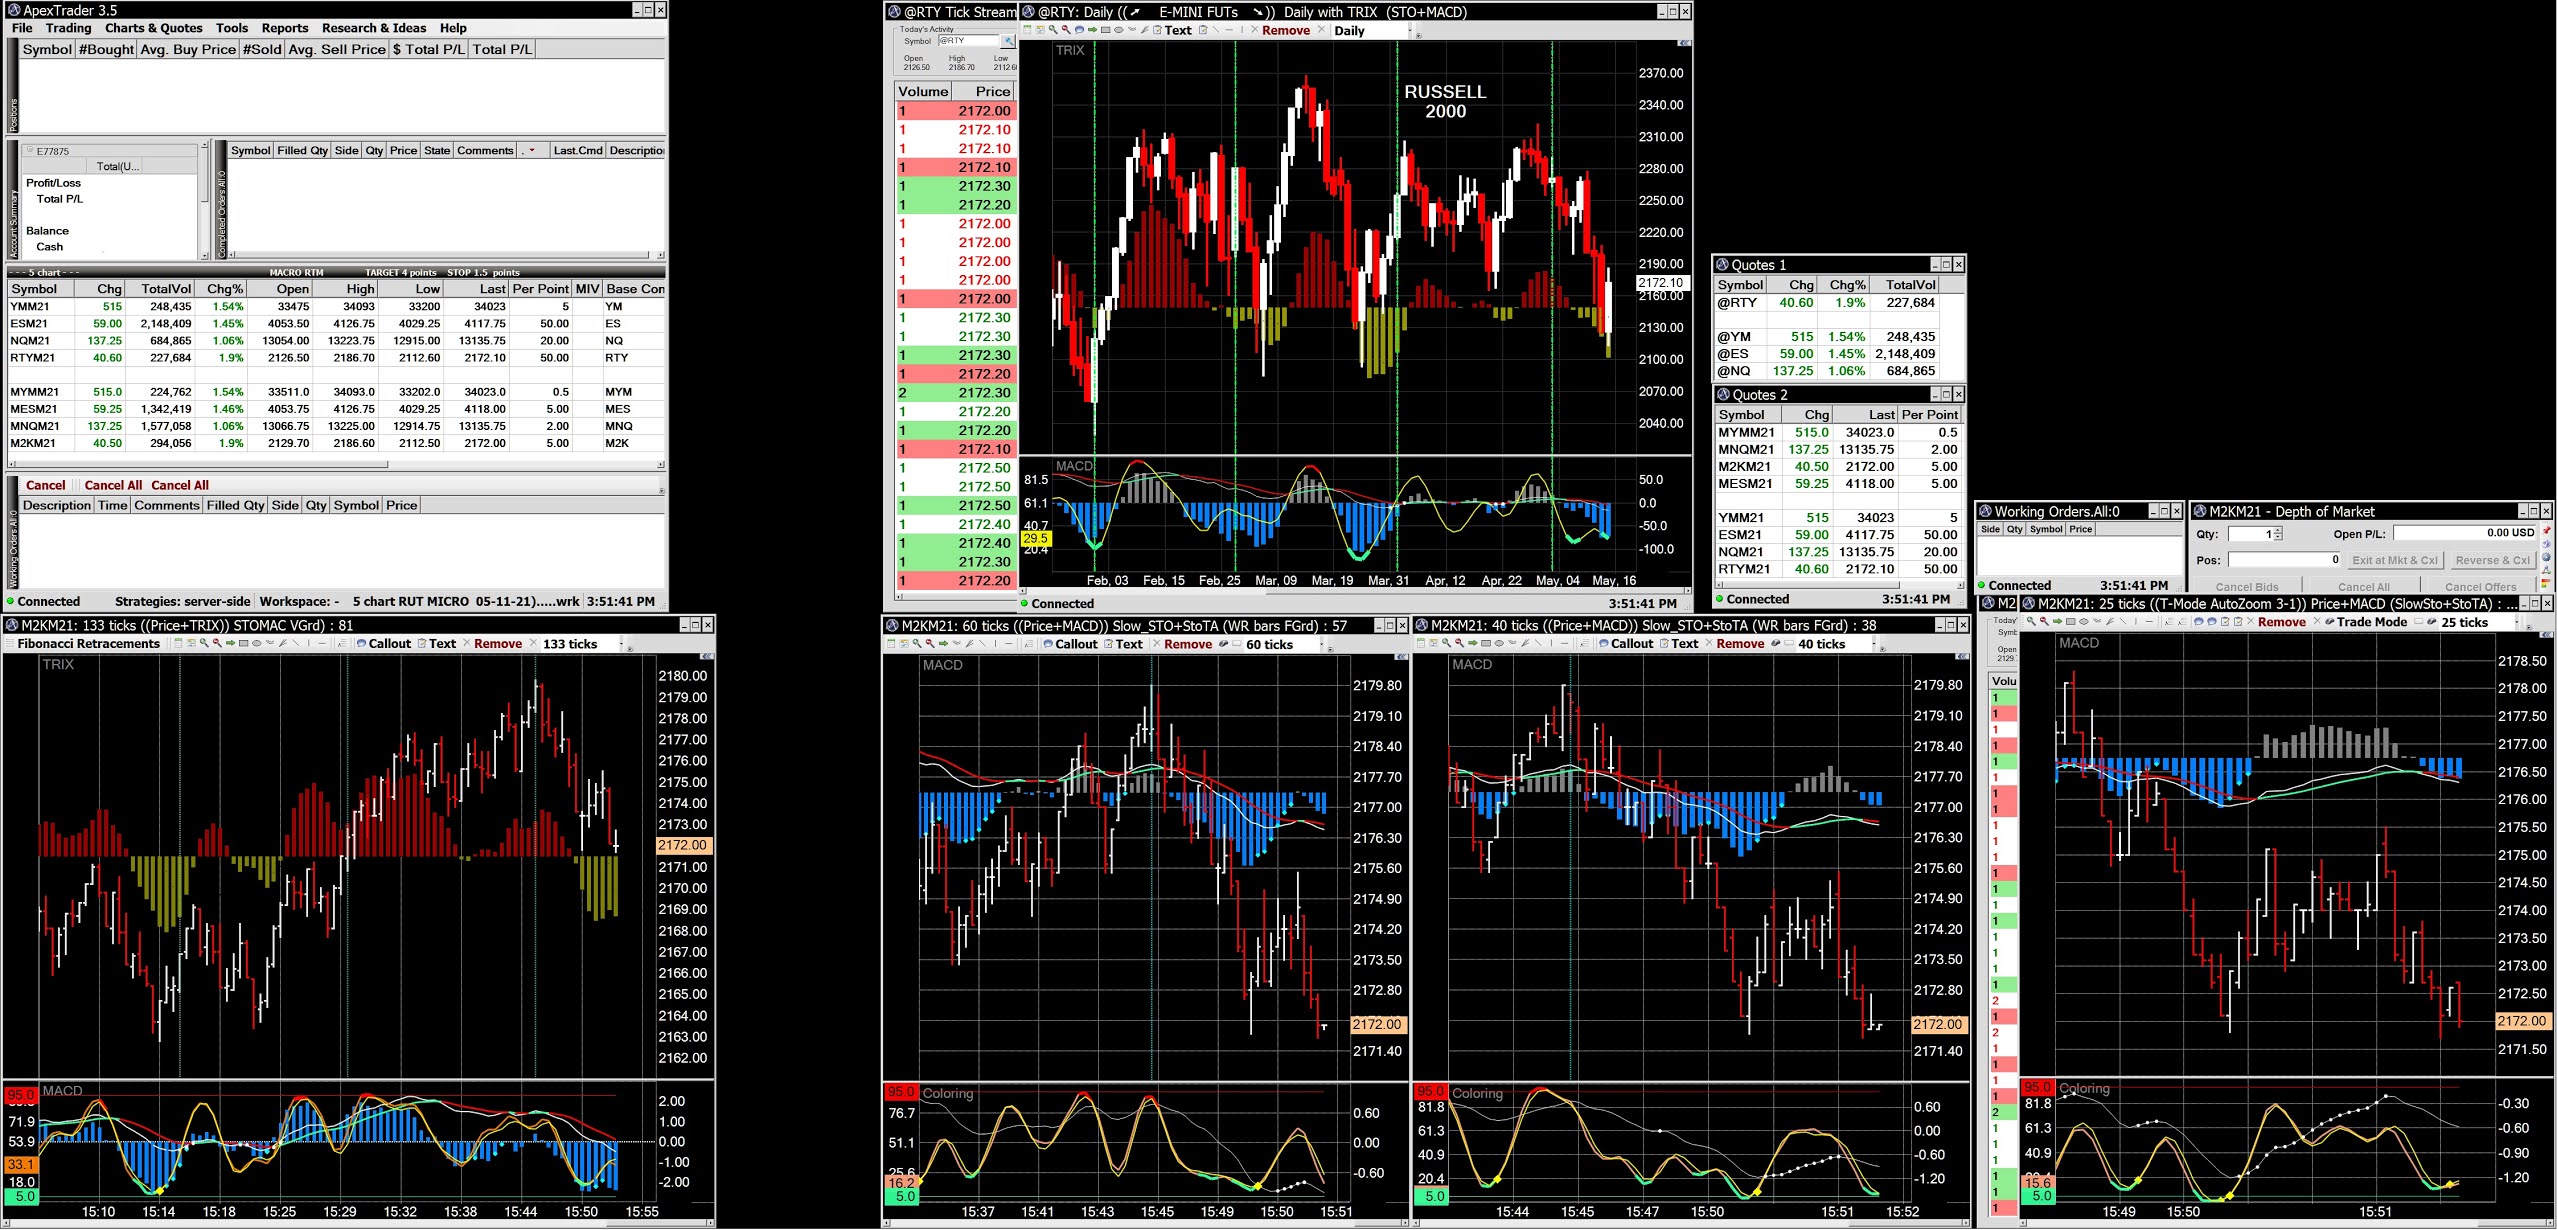Click Remove on 40 ticks chart
This screenshot has height=1230, width=2557.
pyautogui.click(x=1739, y=644)
